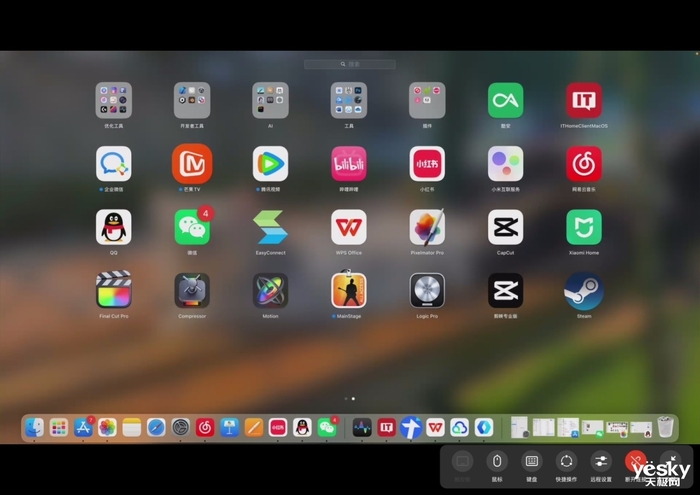700x495 pixels.
Task: Click the Launchpad search field
Action: pos(350,64)
